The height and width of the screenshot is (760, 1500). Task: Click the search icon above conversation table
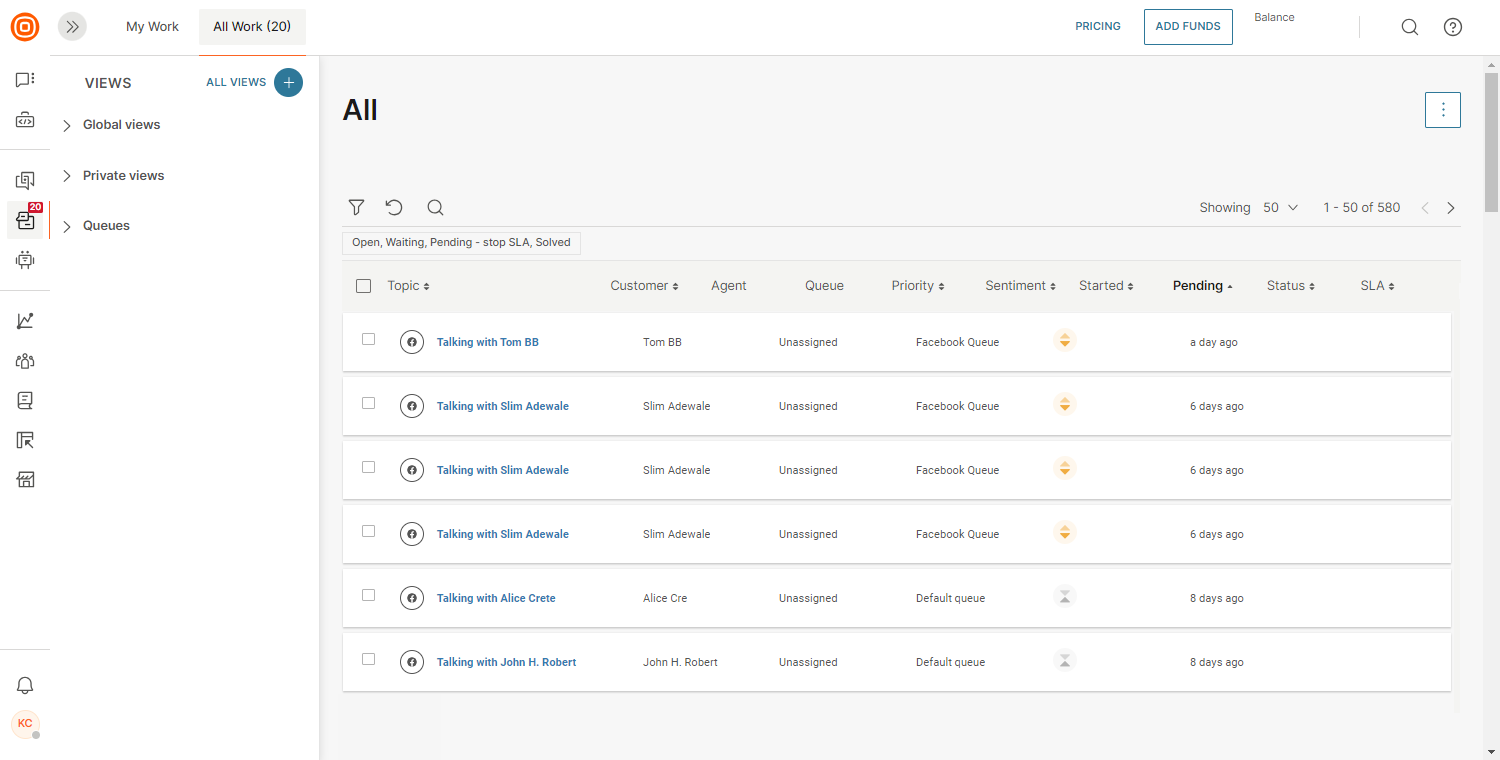point(435,207)
